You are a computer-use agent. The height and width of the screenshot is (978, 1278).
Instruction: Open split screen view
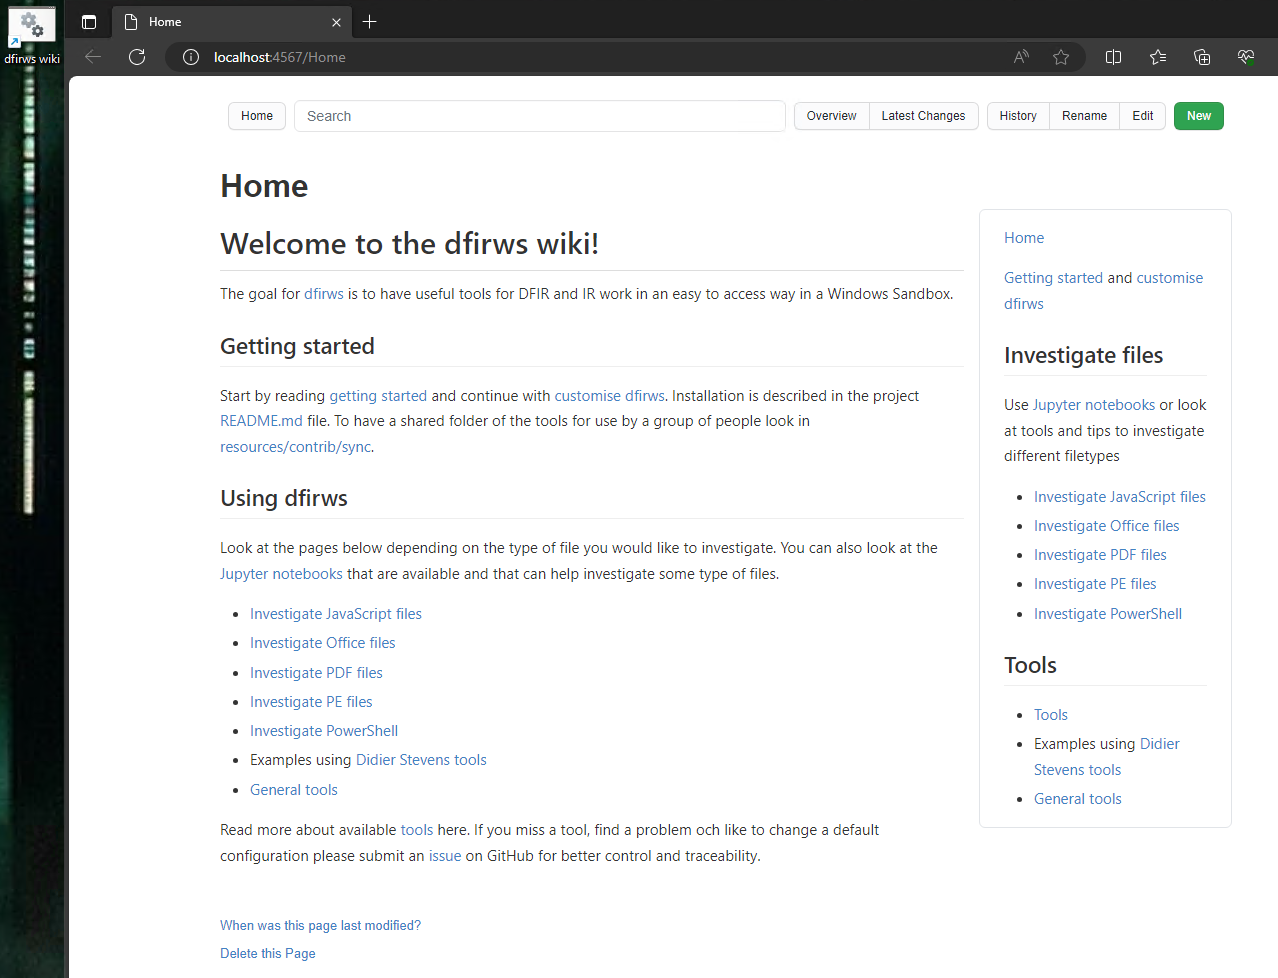click(1113, 57)
